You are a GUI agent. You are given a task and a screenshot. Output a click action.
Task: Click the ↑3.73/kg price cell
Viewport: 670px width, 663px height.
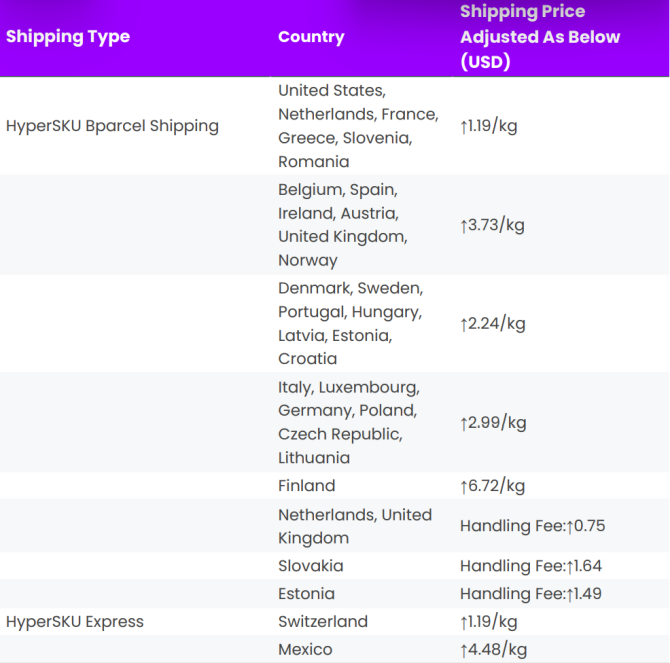tap(492, 225)
